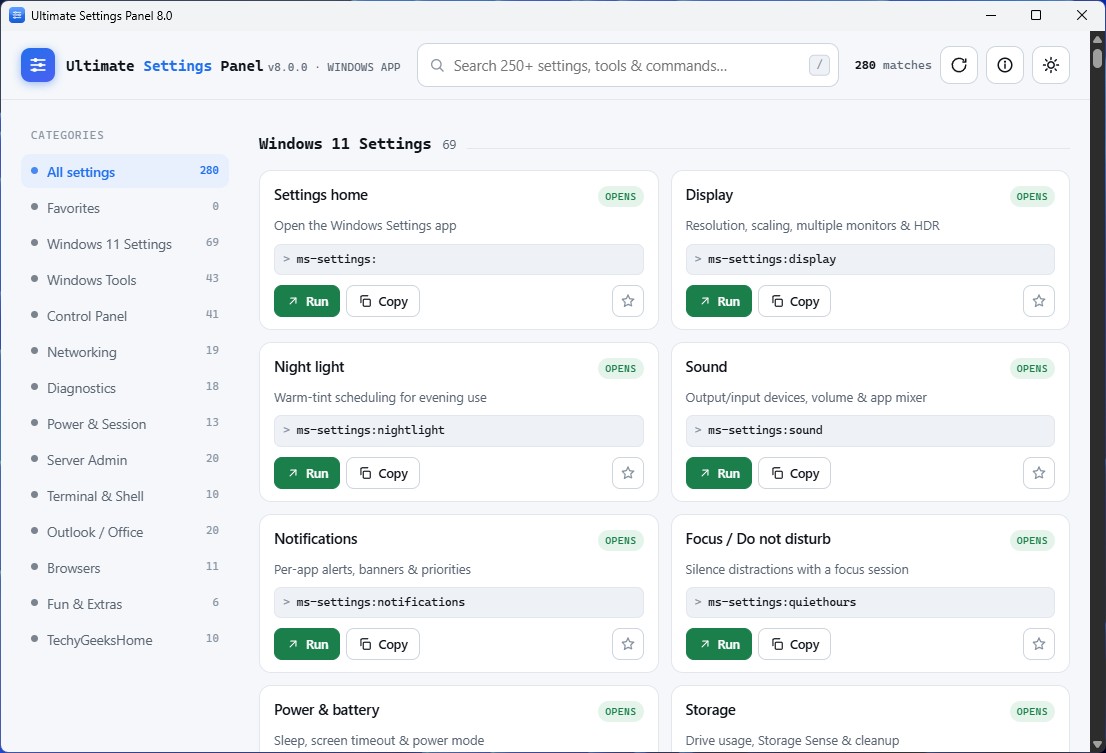Screen dimensions: 1106x753
Task: Run the Sound settings command
Action: click(719, 473)
